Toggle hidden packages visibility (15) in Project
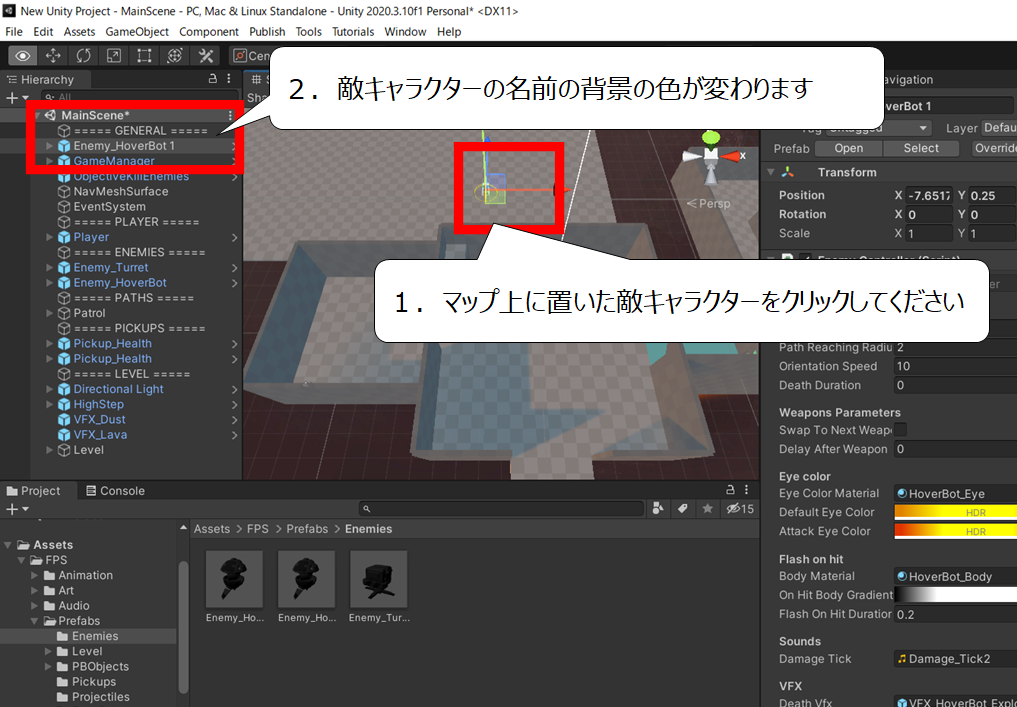The height and width of the screenshot is (707, 1017). click(740, 509)
